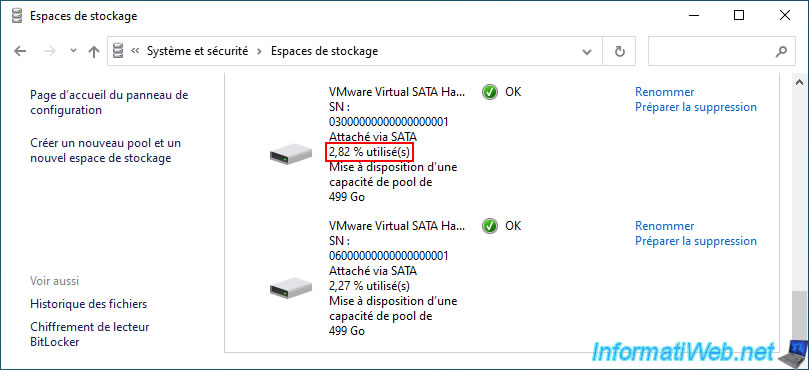This screenshot has height=370, width=809.
Task: Click Préparer la suppression for first drive
Action: 696,107
